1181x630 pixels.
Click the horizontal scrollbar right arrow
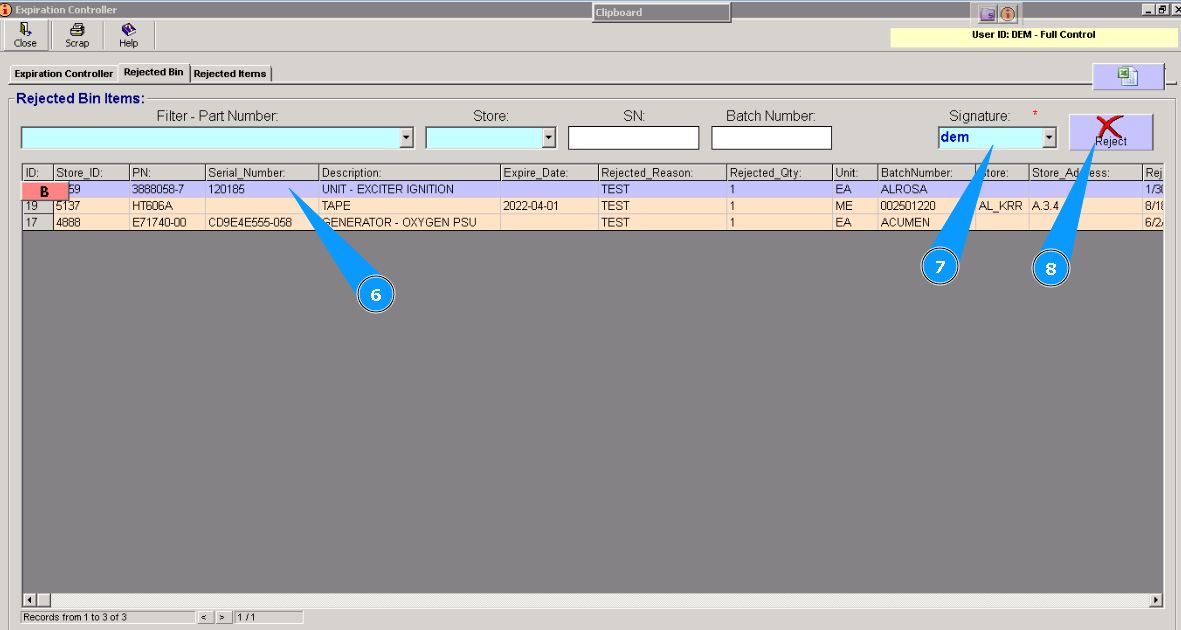tap(1155, 600)
